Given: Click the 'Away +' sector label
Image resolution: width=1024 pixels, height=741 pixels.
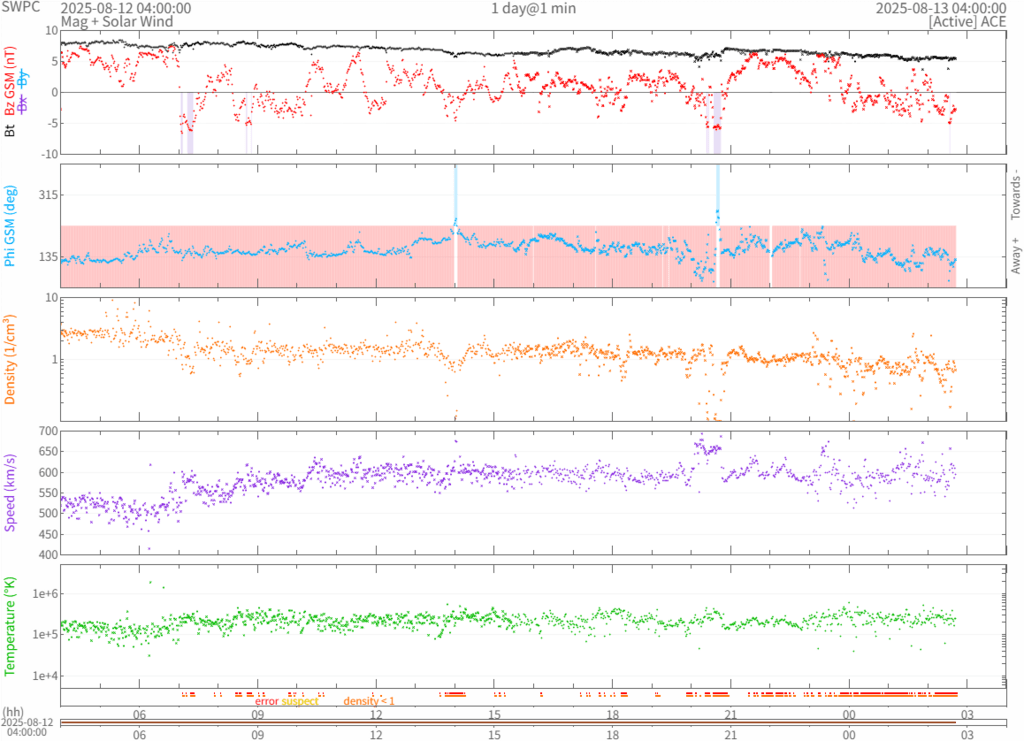Looking at the screenshot, I should pos(1015,257).
